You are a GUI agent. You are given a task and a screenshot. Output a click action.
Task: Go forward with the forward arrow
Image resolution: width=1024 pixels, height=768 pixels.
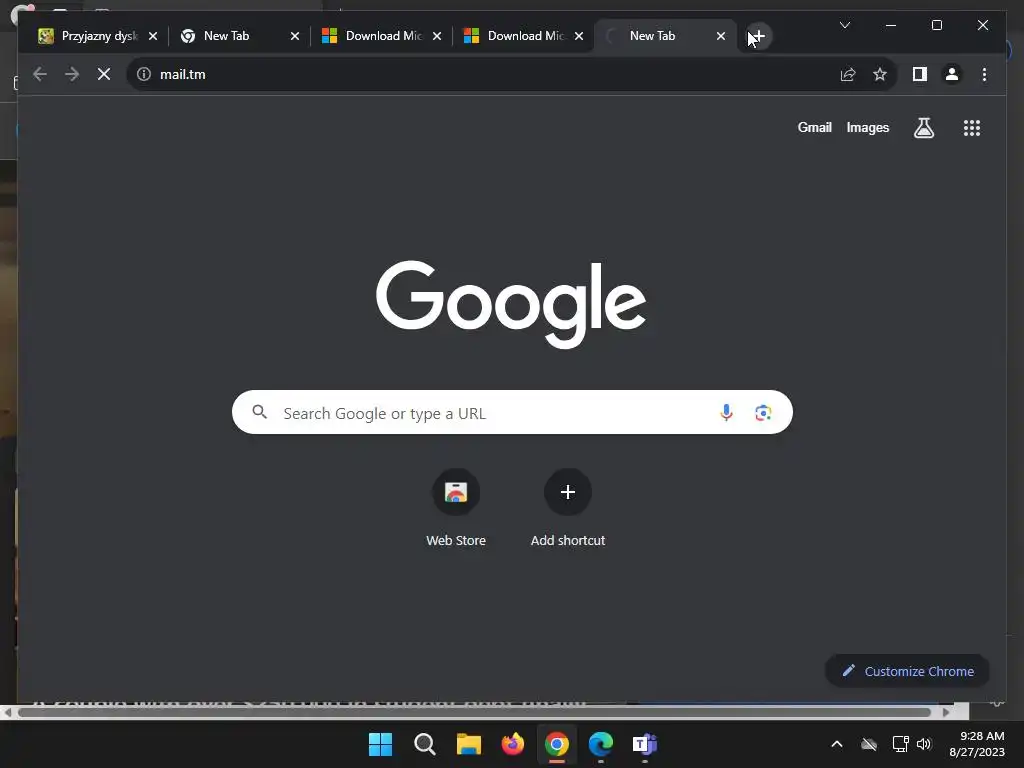click(x=72, y=74)
